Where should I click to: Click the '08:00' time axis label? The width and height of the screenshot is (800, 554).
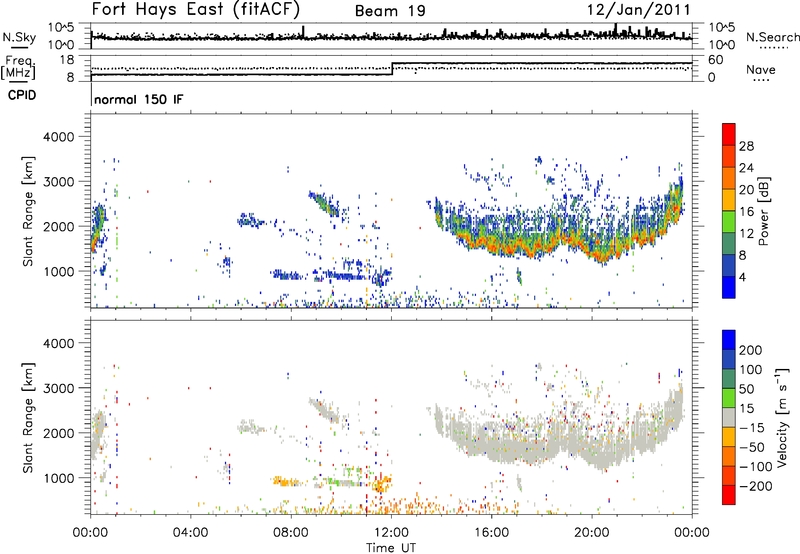point(291,533)
